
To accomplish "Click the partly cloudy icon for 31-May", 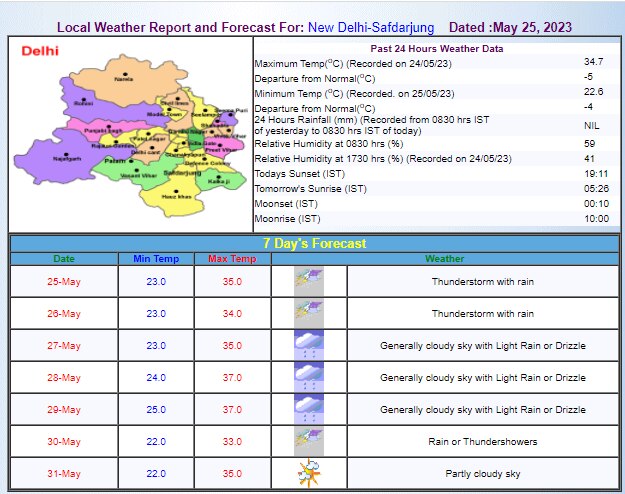I will [309, 473].
